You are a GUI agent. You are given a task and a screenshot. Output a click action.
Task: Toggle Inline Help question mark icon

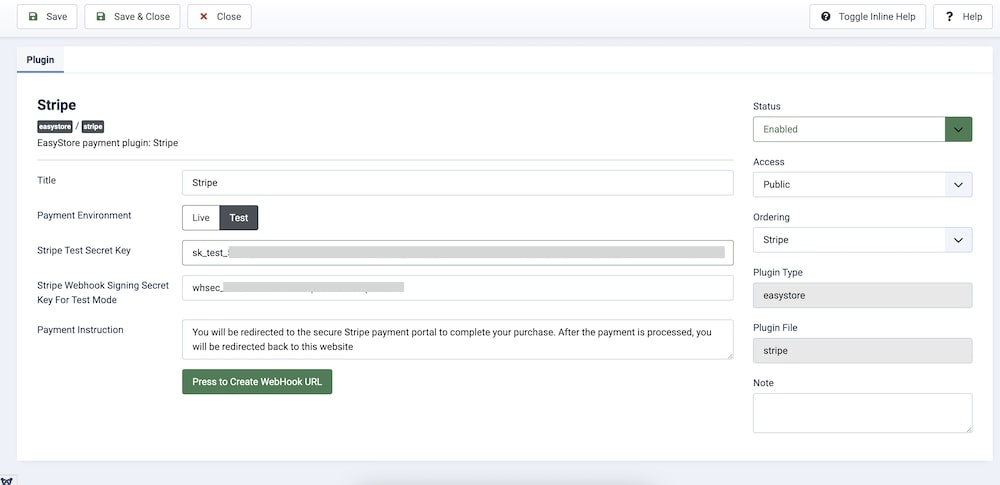point(826,17)
